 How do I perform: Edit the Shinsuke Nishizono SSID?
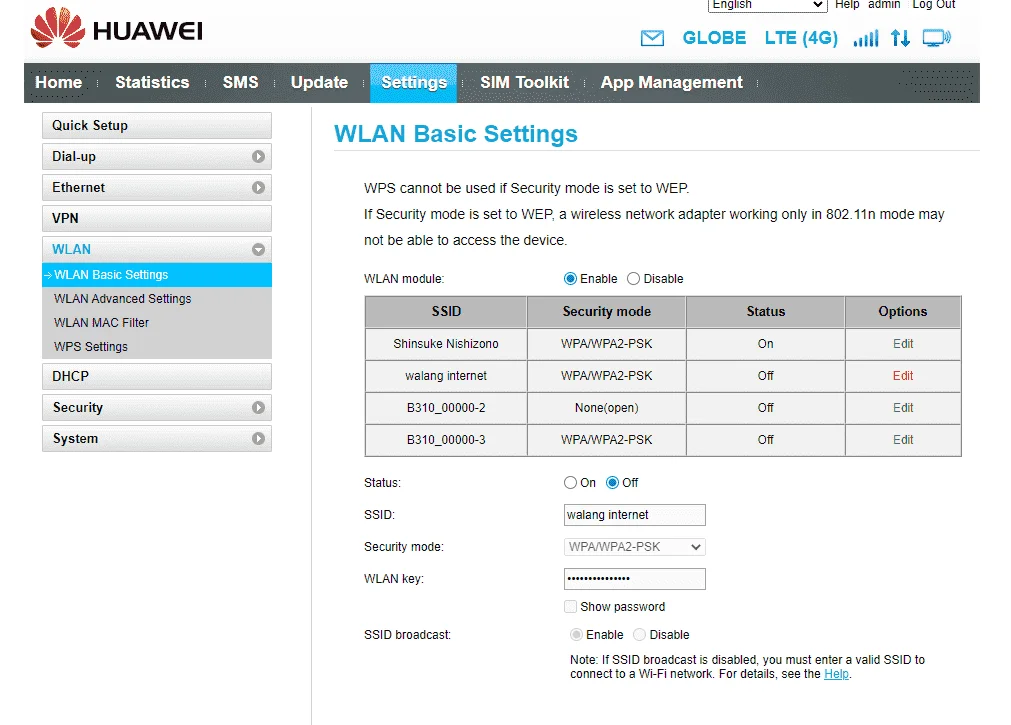point(903,344)
